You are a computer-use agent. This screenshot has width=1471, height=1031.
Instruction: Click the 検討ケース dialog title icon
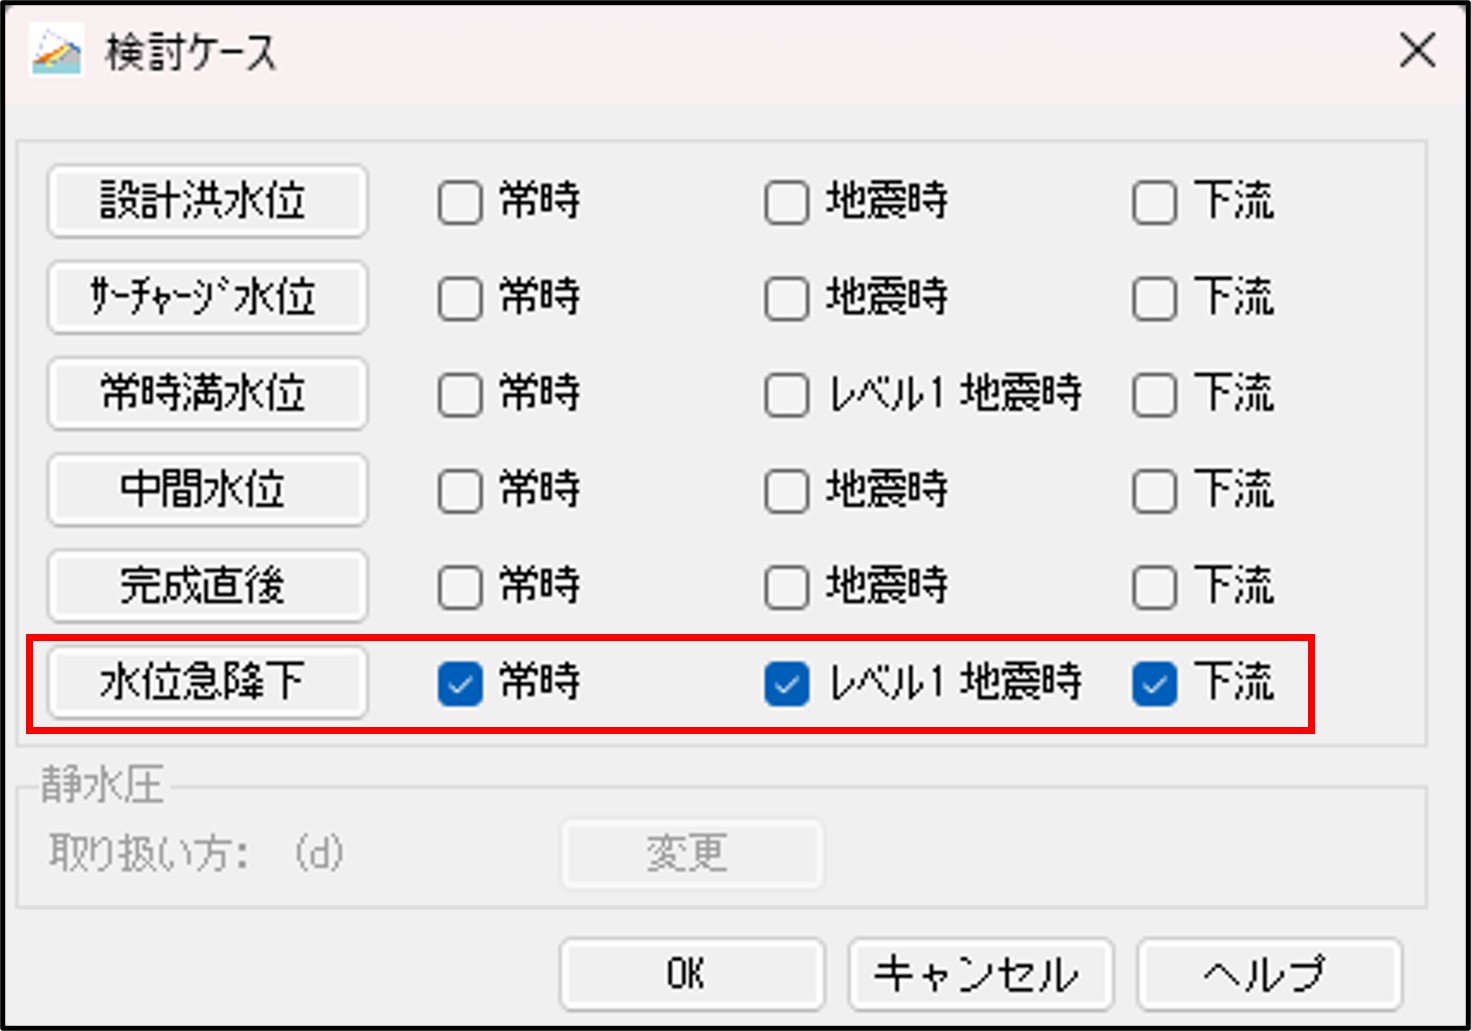coord(55,51)
